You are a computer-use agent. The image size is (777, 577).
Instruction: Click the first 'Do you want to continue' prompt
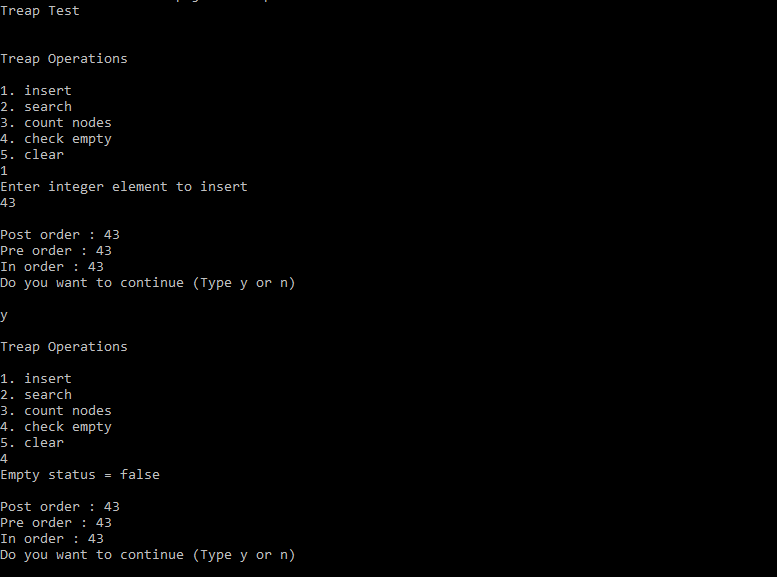tap(148, 283)
